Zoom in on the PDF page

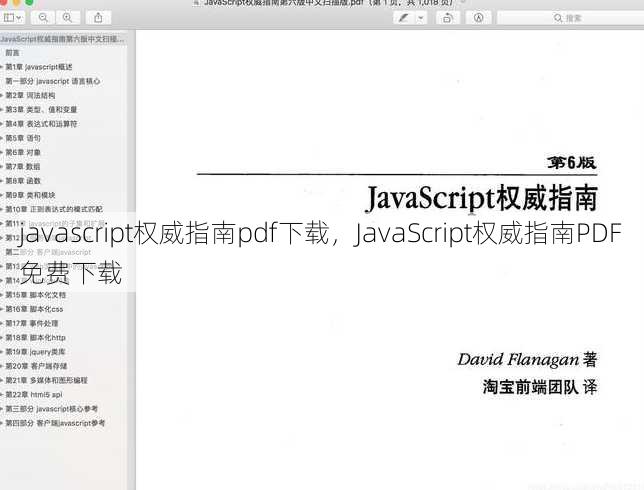67,18
